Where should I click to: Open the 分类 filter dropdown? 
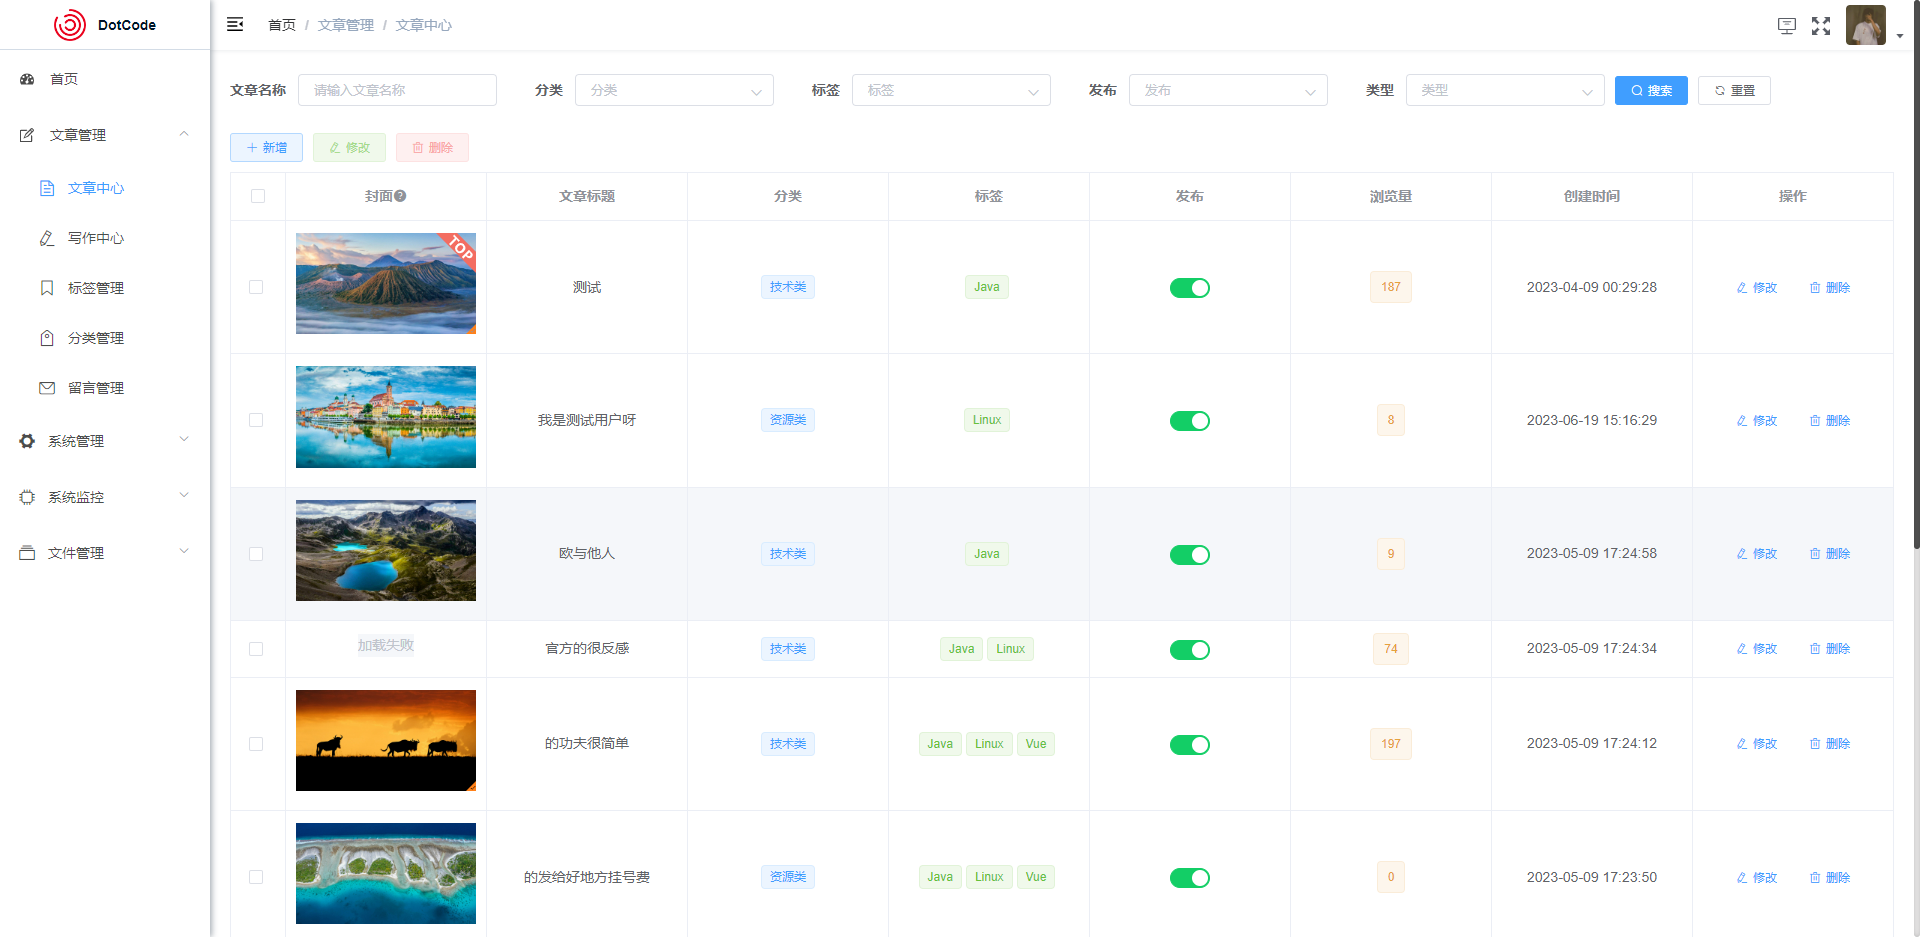coord(674,90)
